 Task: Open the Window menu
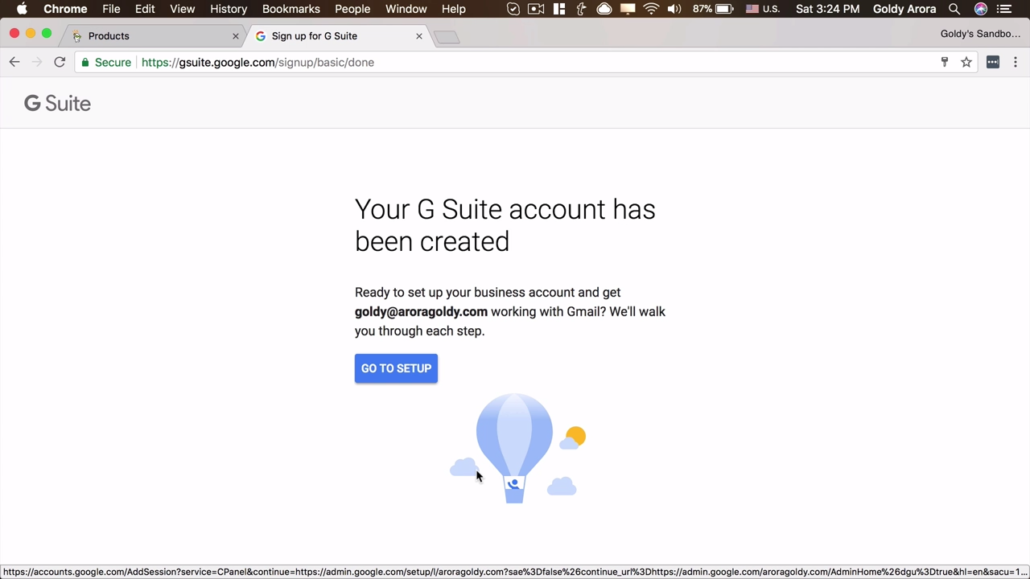pos(405,9)
